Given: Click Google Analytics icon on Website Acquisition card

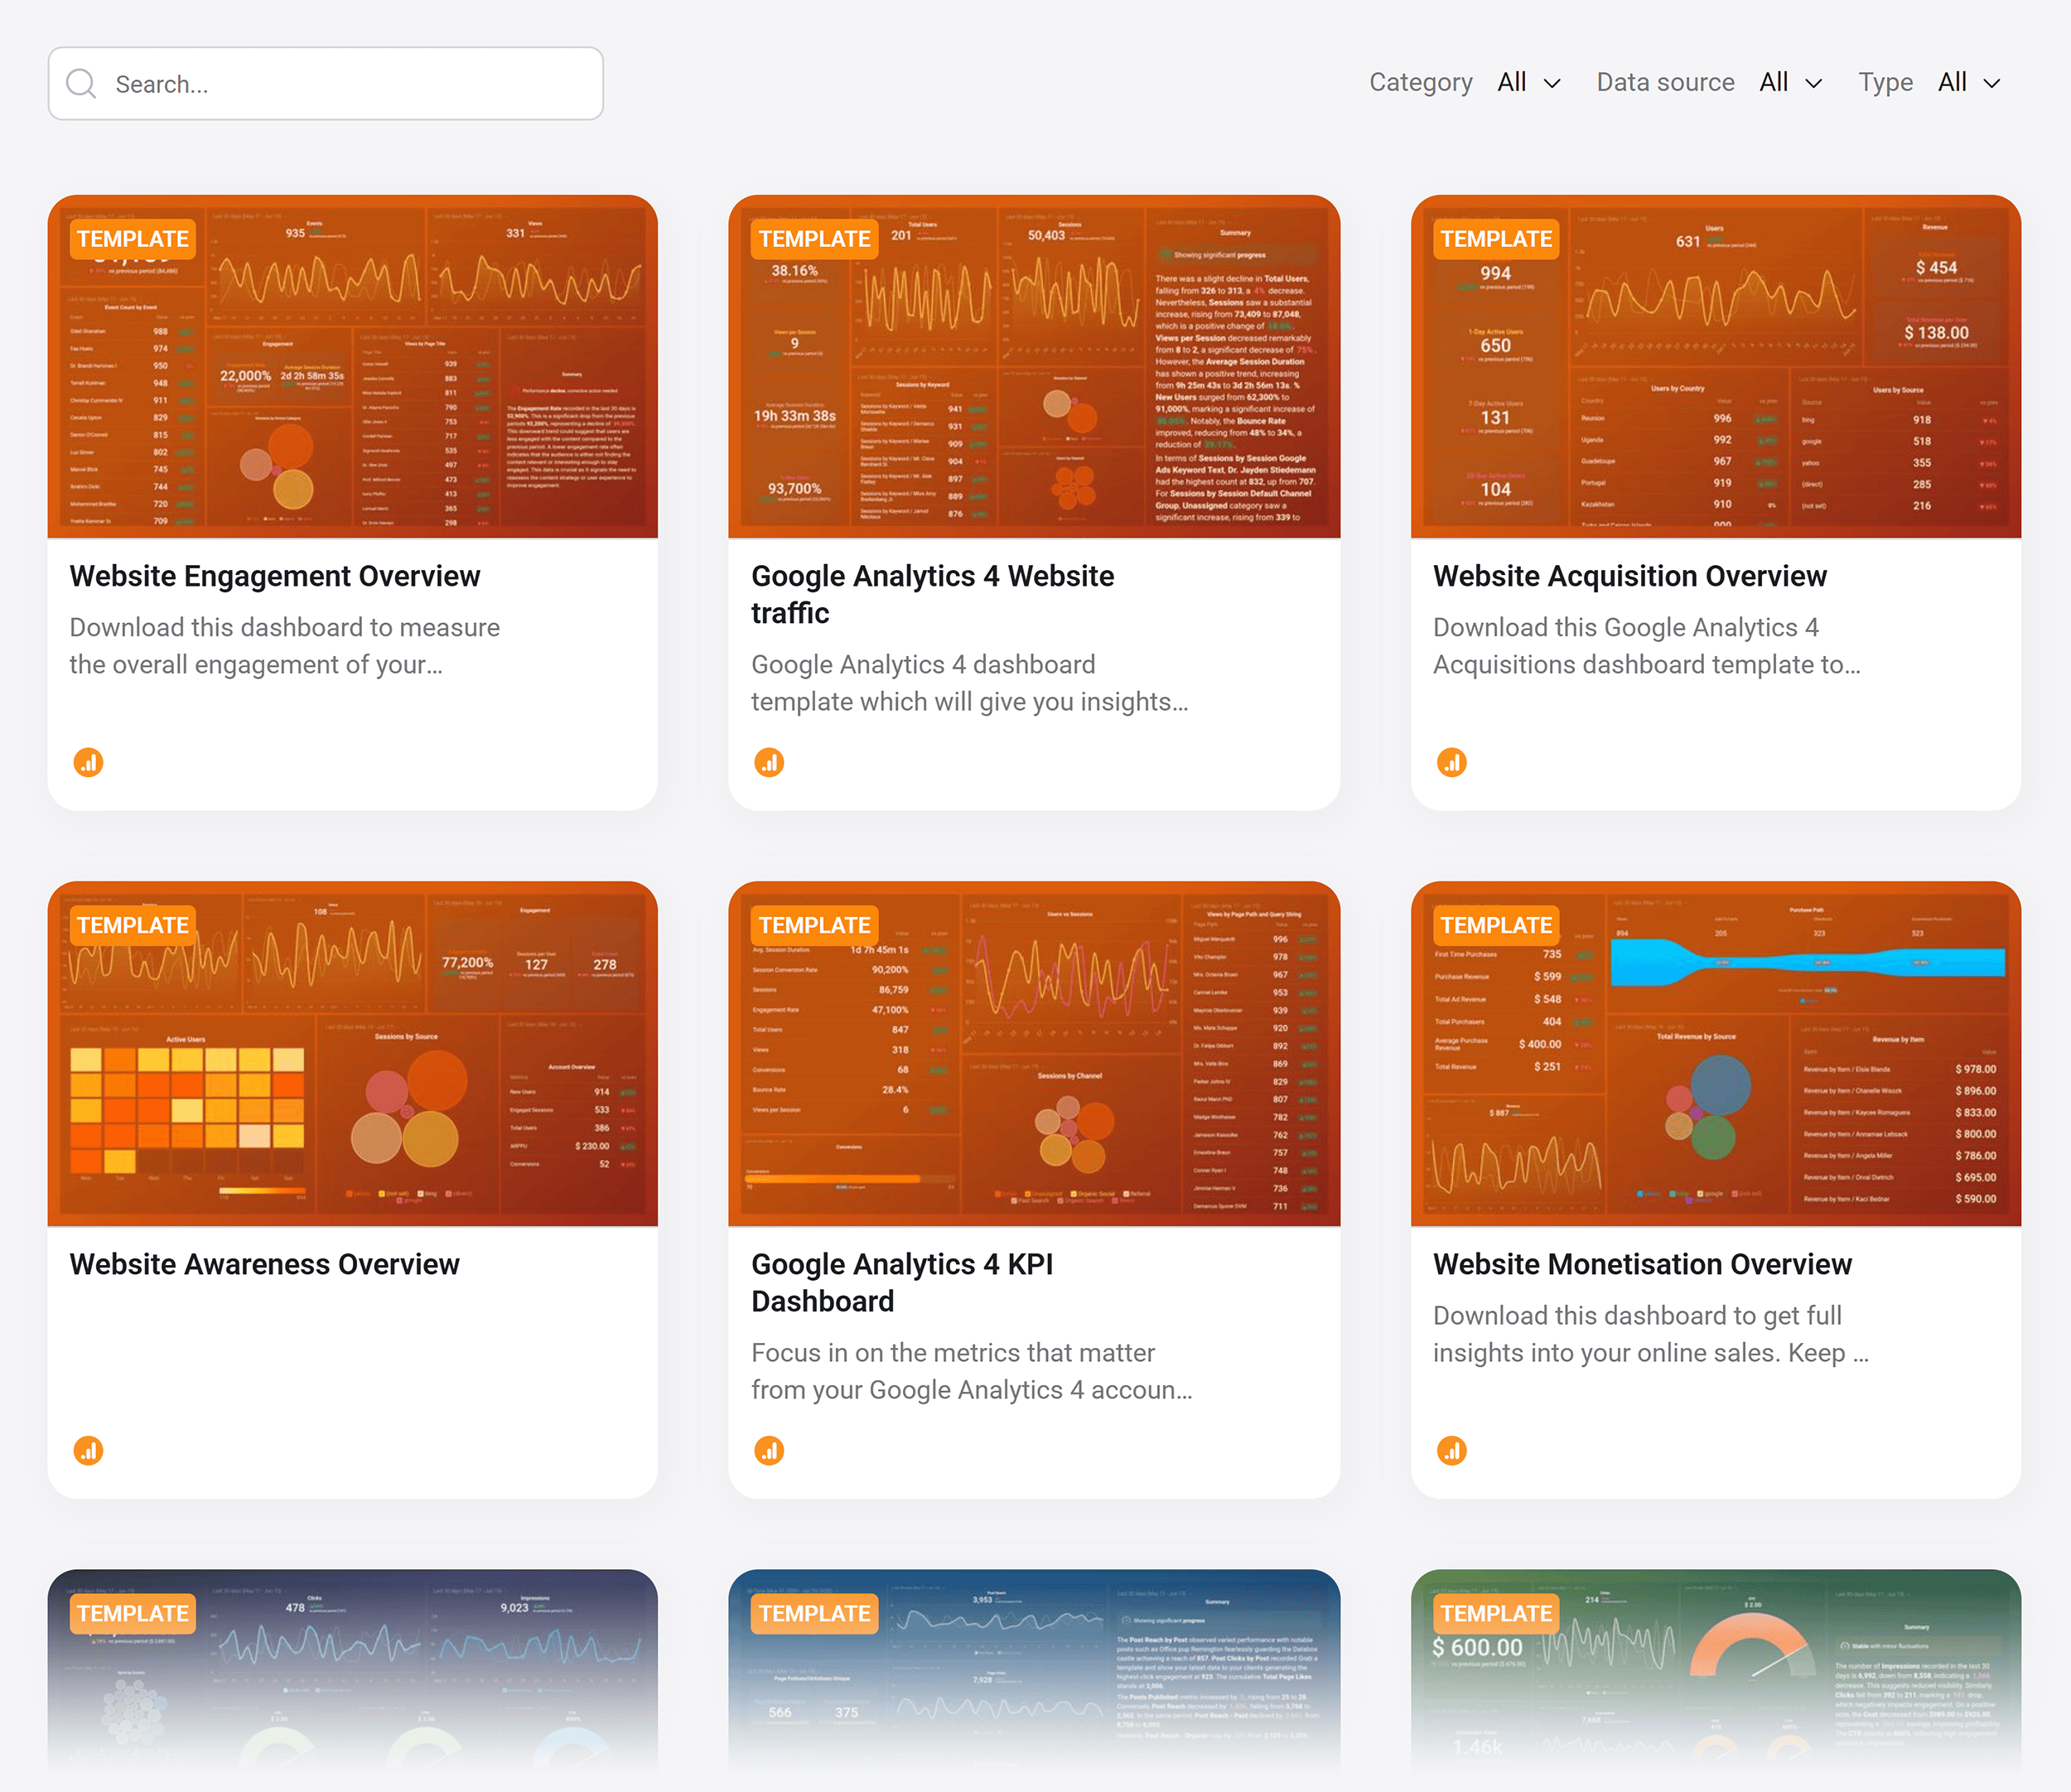Looking at the screenshot, I should tap(1452, 763).
